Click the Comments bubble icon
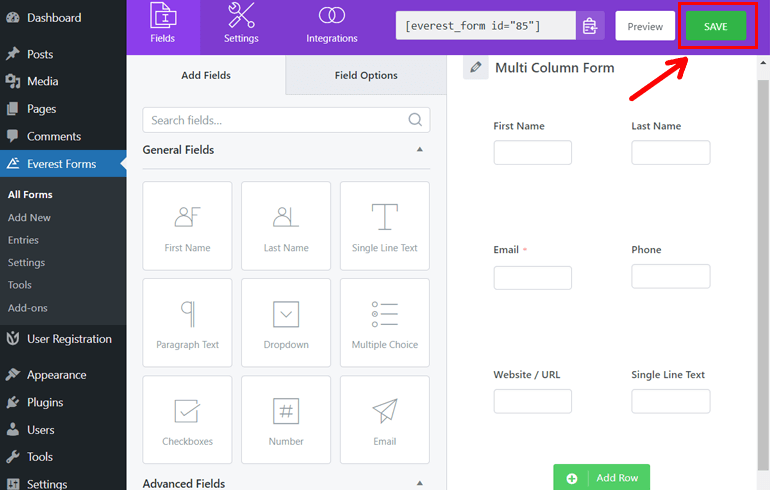The width and height of the screenshot is (770, 490). click(x=13, y=136)
